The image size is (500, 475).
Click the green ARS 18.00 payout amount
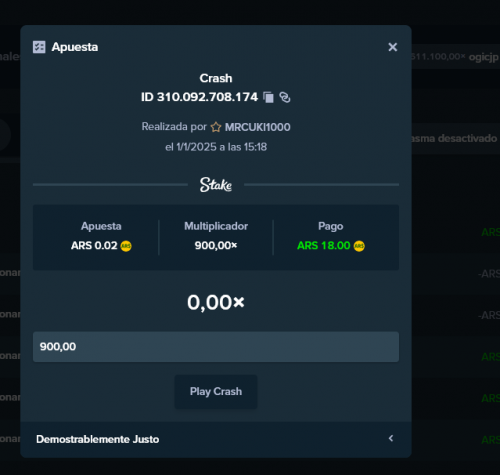(x=324, y=246)
